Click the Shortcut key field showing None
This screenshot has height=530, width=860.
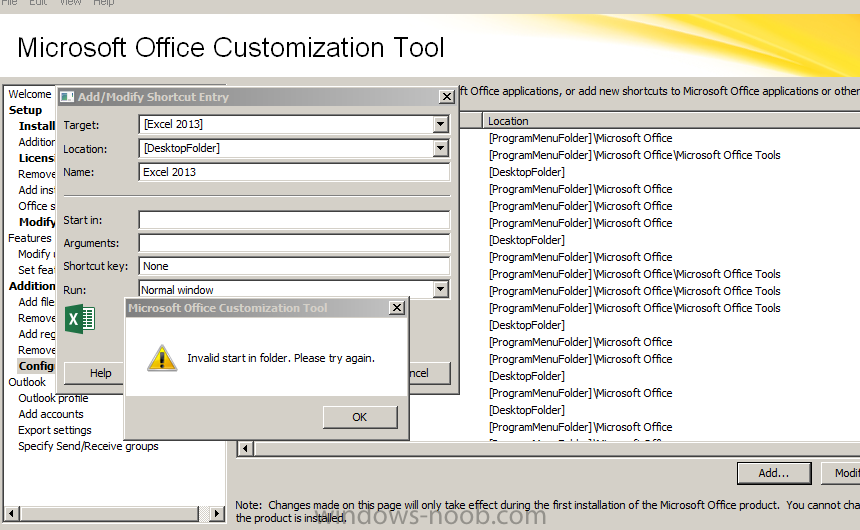point(294,266)
